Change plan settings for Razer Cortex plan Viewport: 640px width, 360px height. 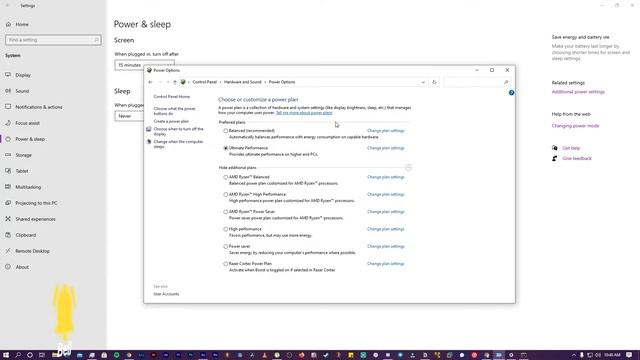point(386,264)
